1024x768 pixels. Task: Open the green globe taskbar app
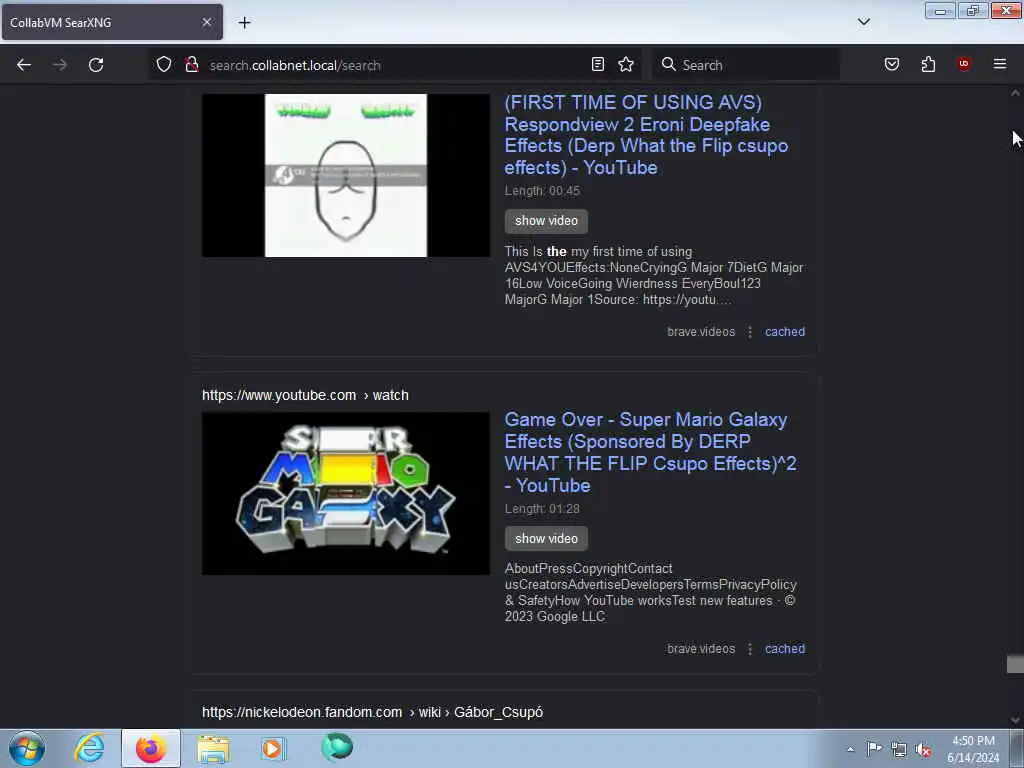tap(336, 747)
